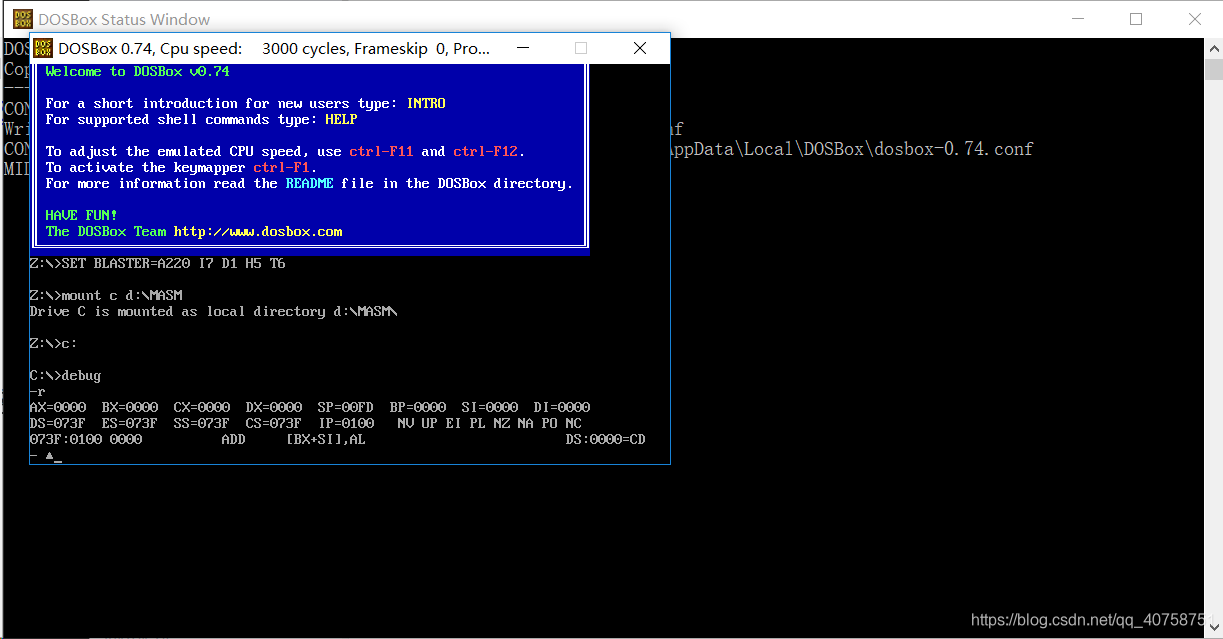
Task: Click the [BX+SI],AL operand text
Action: pyautogui.click(x=325, y=439)
